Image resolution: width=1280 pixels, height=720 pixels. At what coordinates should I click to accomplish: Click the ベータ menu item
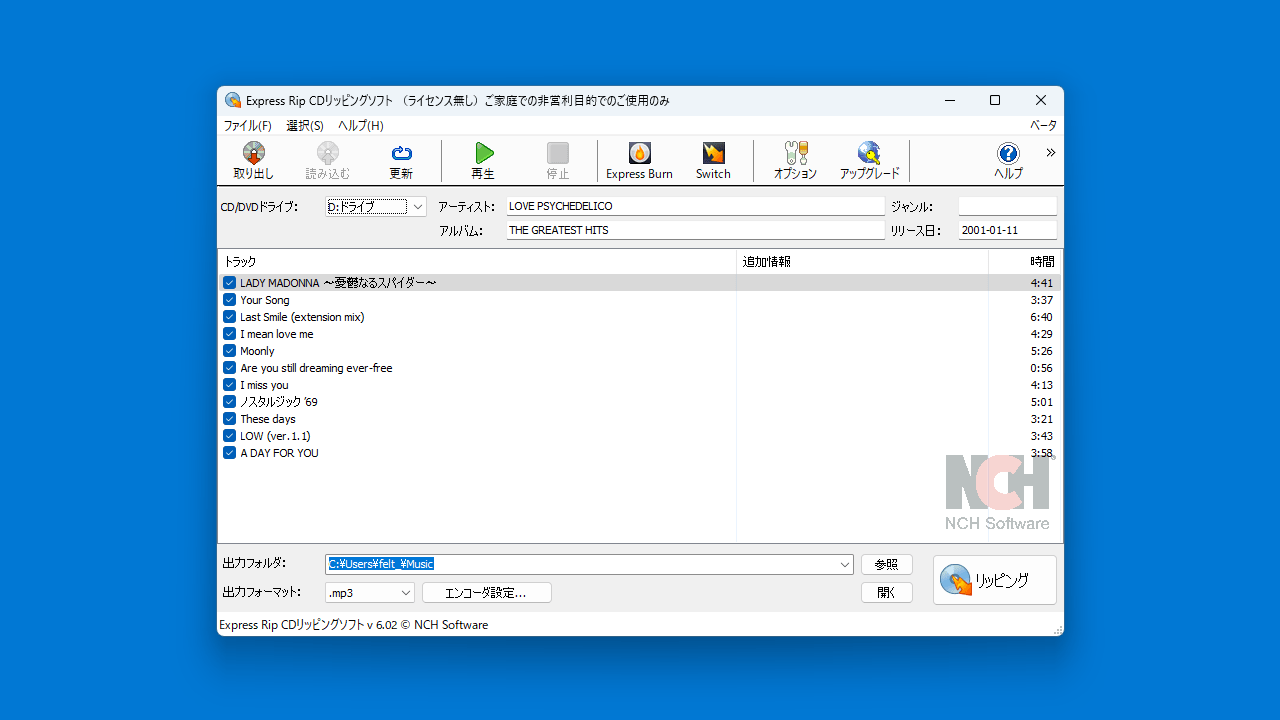coord(1043,126)
